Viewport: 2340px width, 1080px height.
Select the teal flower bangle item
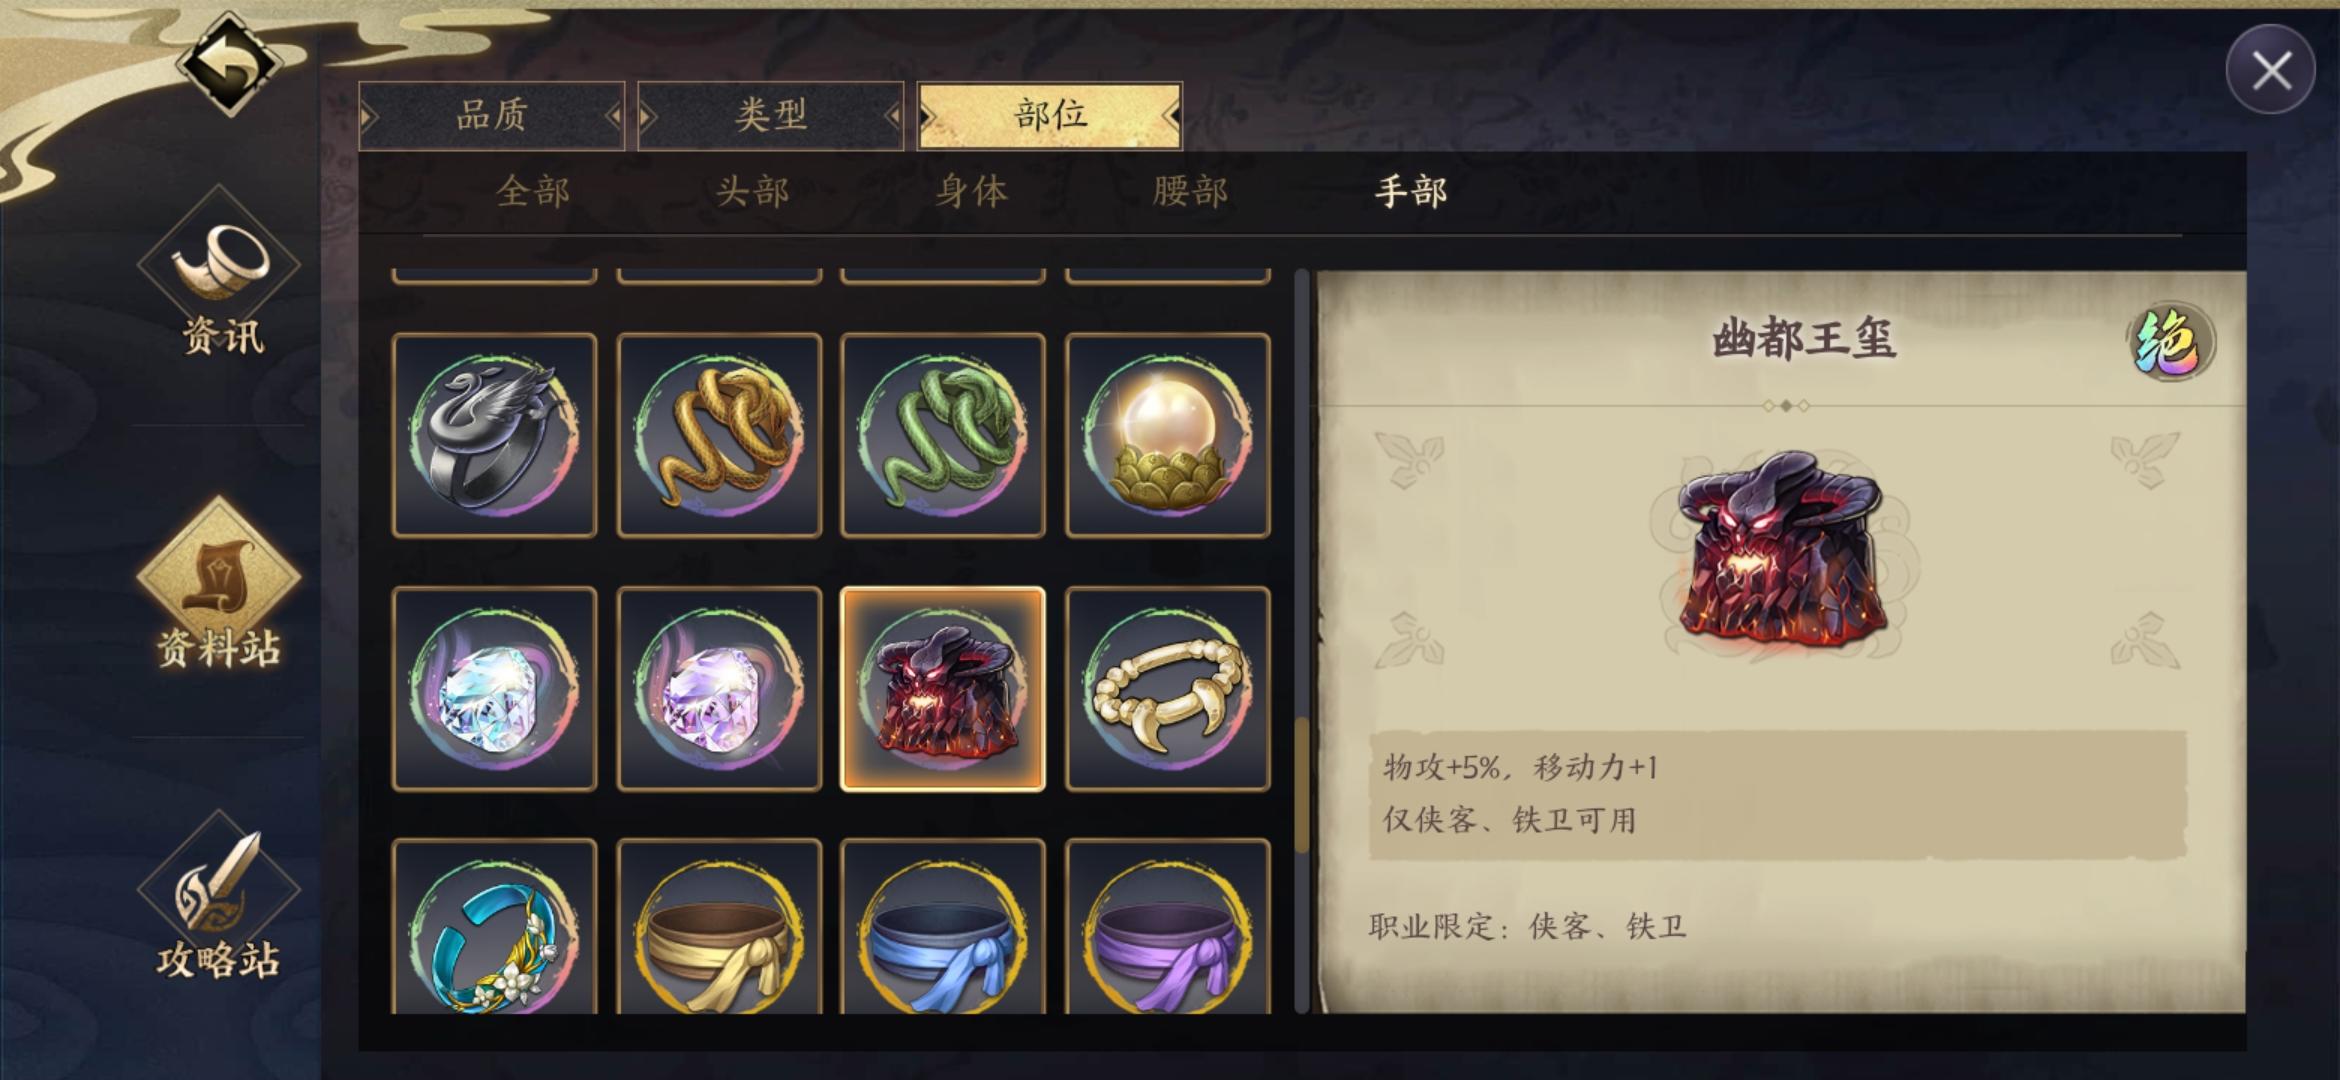click(495, 927)
